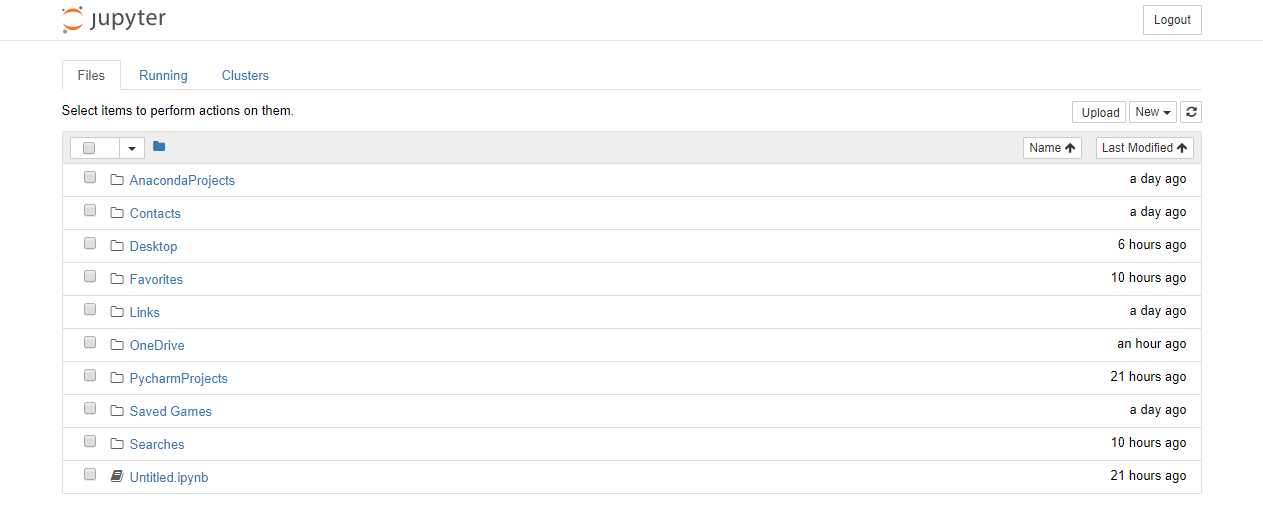Click the folder icon beside OneDrive

116,345
